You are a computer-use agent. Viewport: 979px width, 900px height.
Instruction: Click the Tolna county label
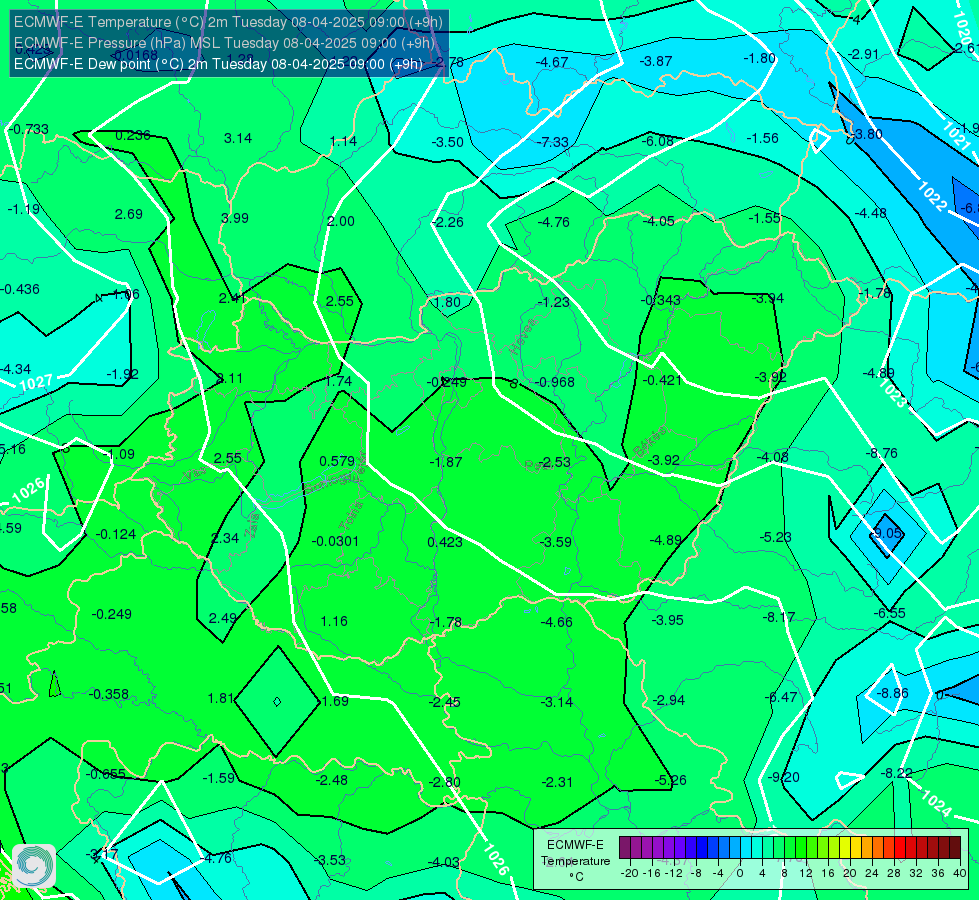click(351, 515)
